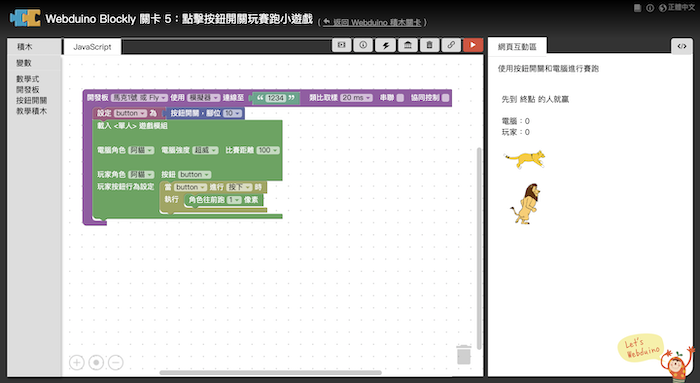This screenshot has width=700, height=383.
Task: Toggle the 協同控制 checkbox
Action: (x=445, y=98)
